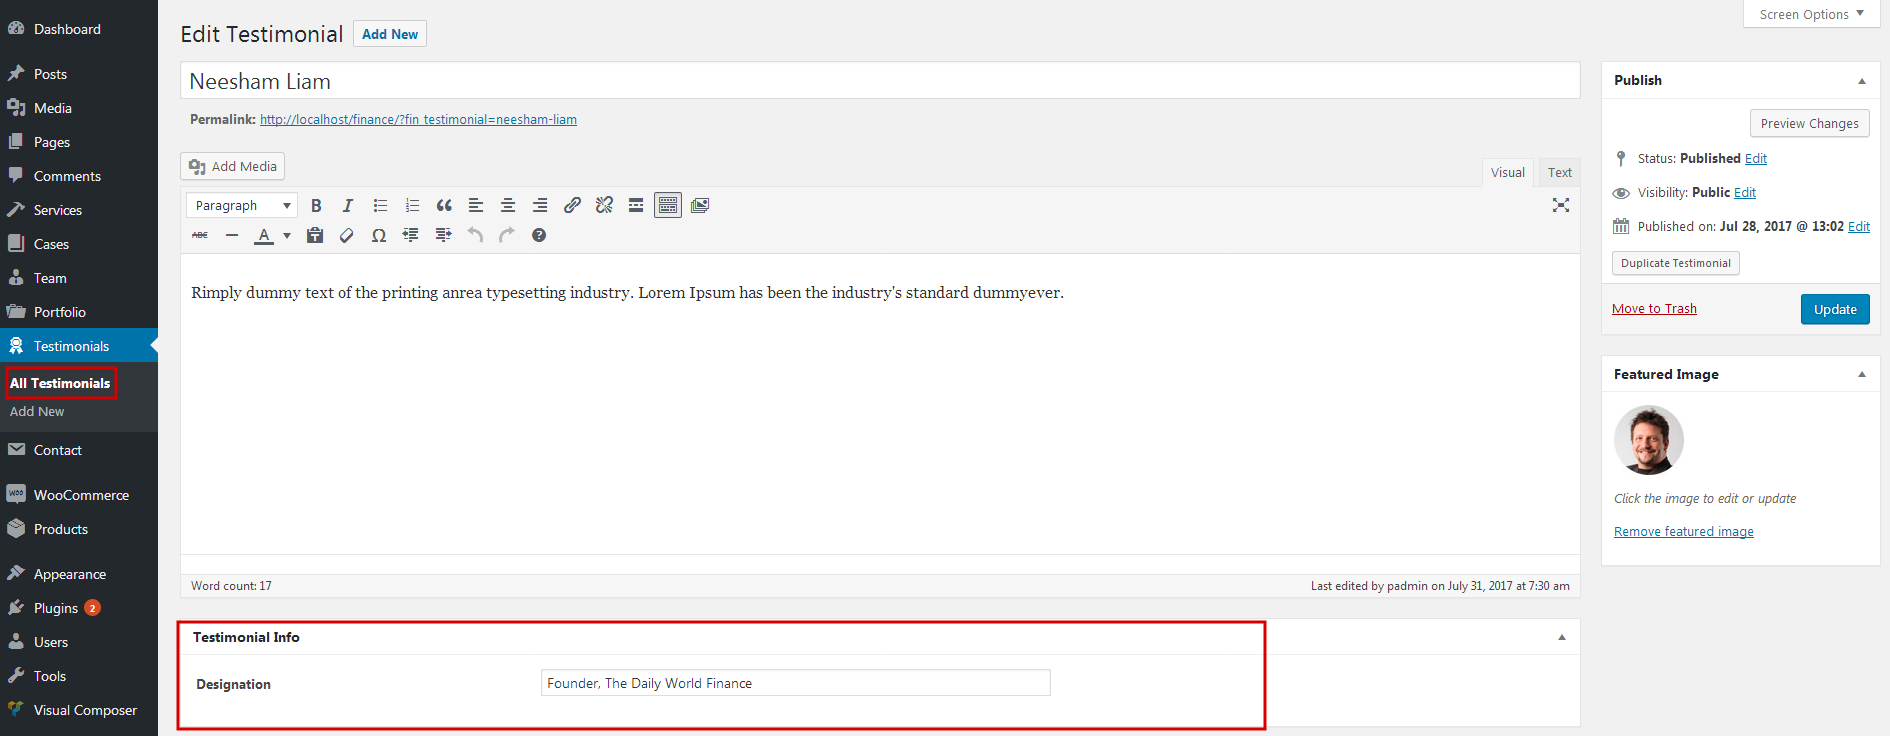Screen dimensions: 1890x736
Task: Edit the Published status
Action: [1756, 158]
